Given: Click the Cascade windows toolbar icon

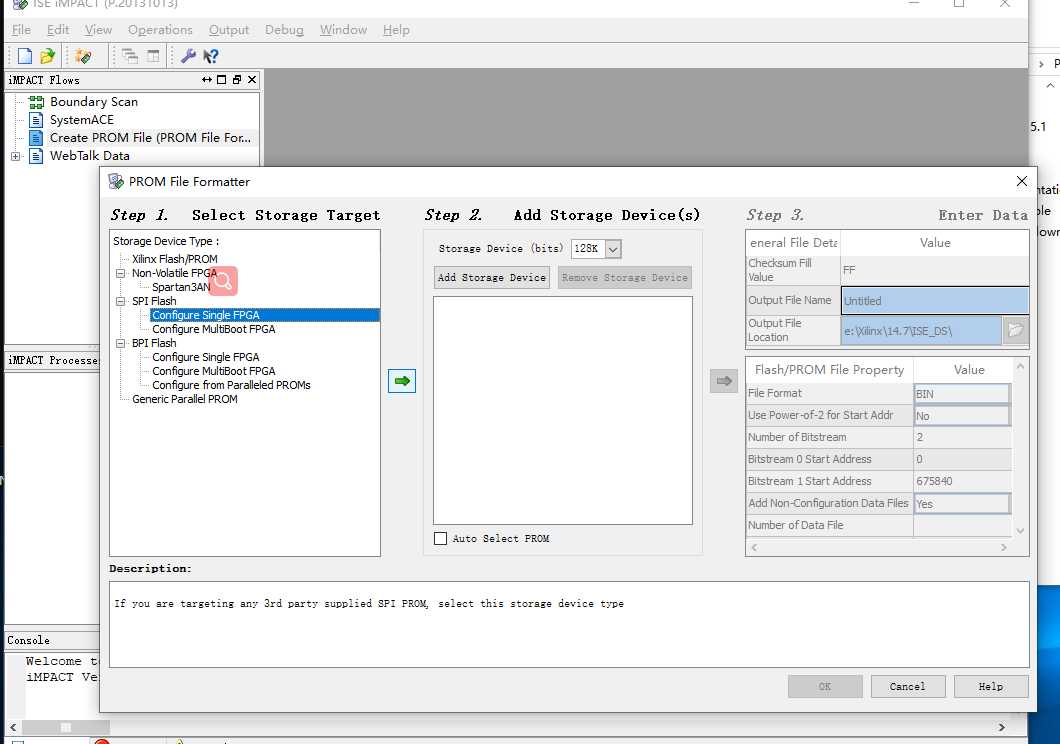Looking at the screenshot, I should [x=130, y=56].
